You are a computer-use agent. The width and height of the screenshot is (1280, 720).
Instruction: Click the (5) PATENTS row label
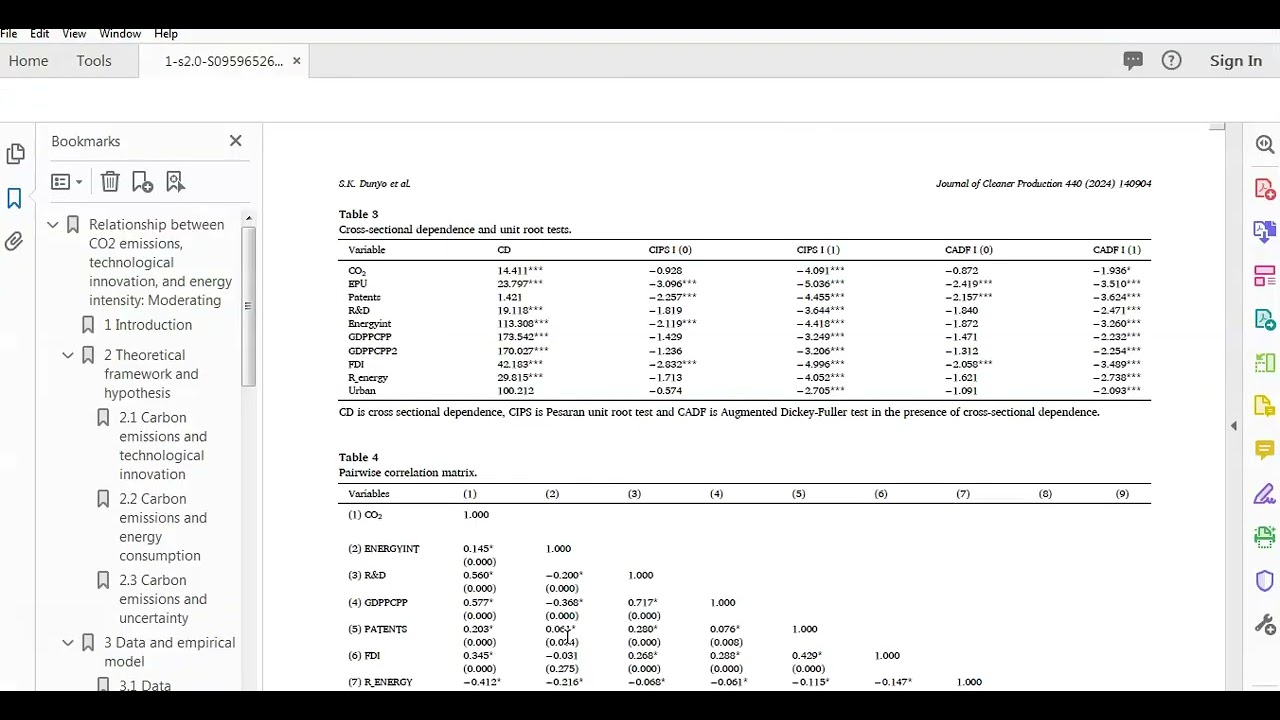(x=377, y=629)
